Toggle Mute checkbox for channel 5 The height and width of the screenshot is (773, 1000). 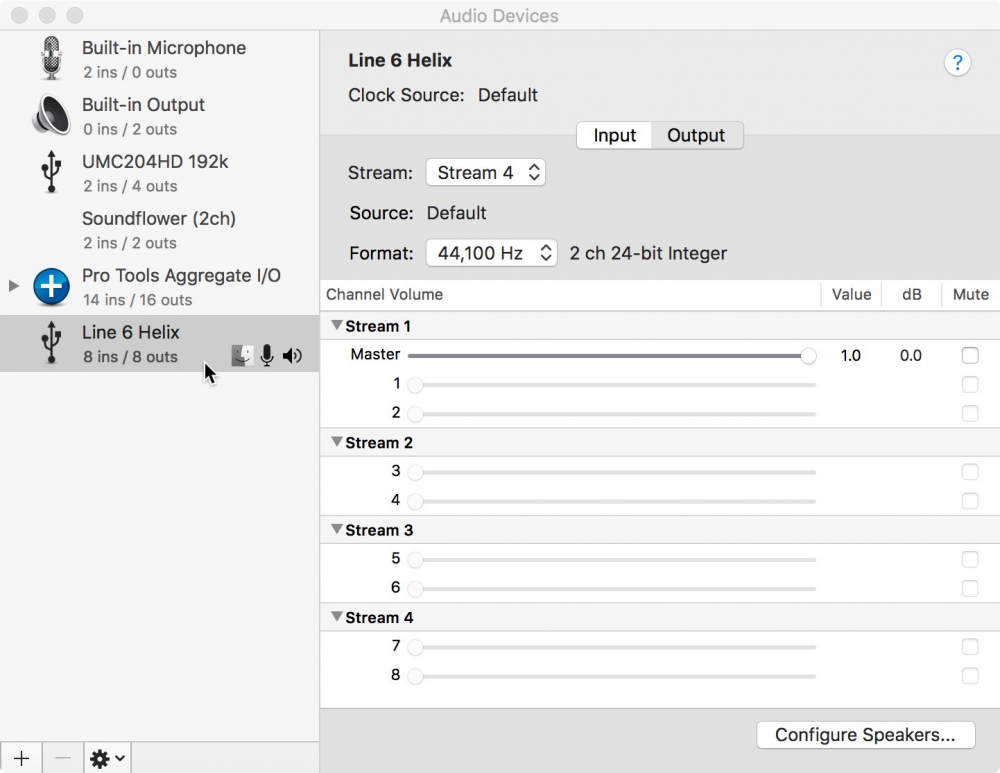tap(969, 559)
